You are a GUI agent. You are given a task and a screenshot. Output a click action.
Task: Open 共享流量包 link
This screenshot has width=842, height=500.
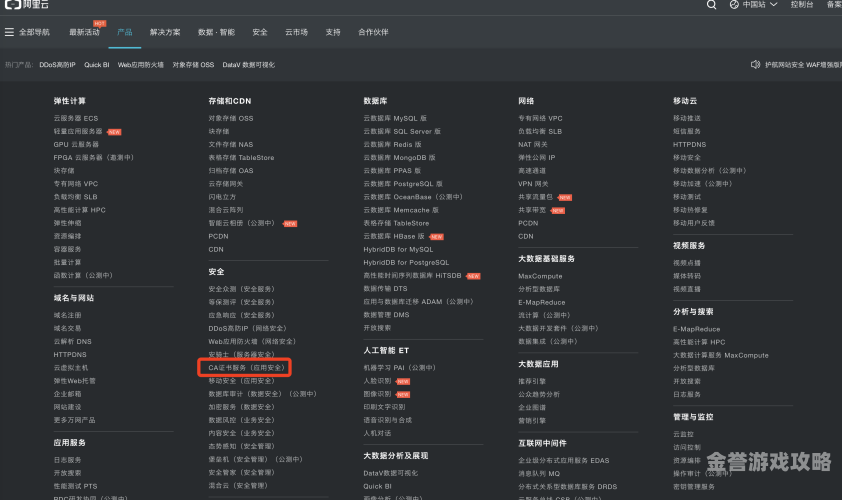pyautogui.click(x=535, y=197)
